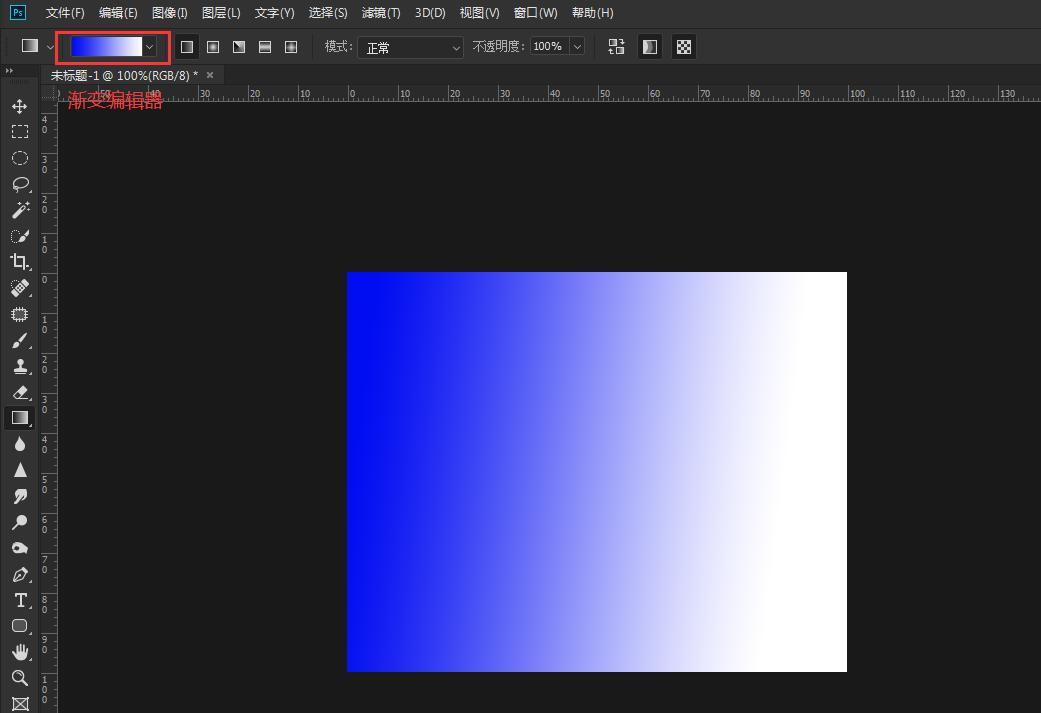1041x713 pixels.
Task: Open the 帮助(H) menu
Action: click(x=592, y=13)
